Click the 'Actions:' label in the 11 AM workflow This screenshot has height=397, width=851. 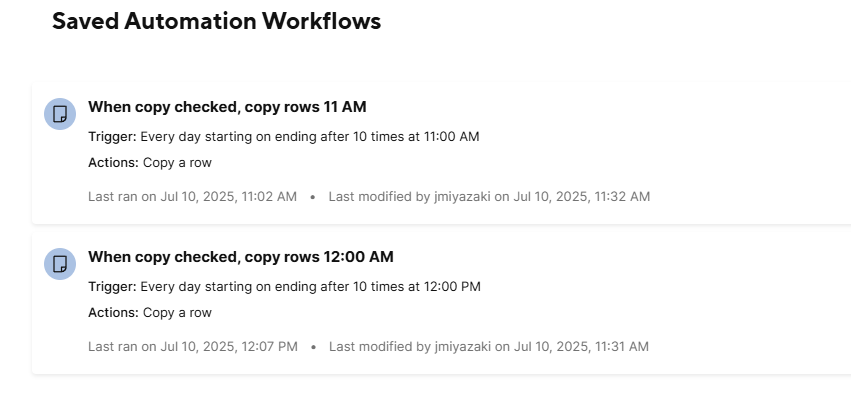[114, 163]
